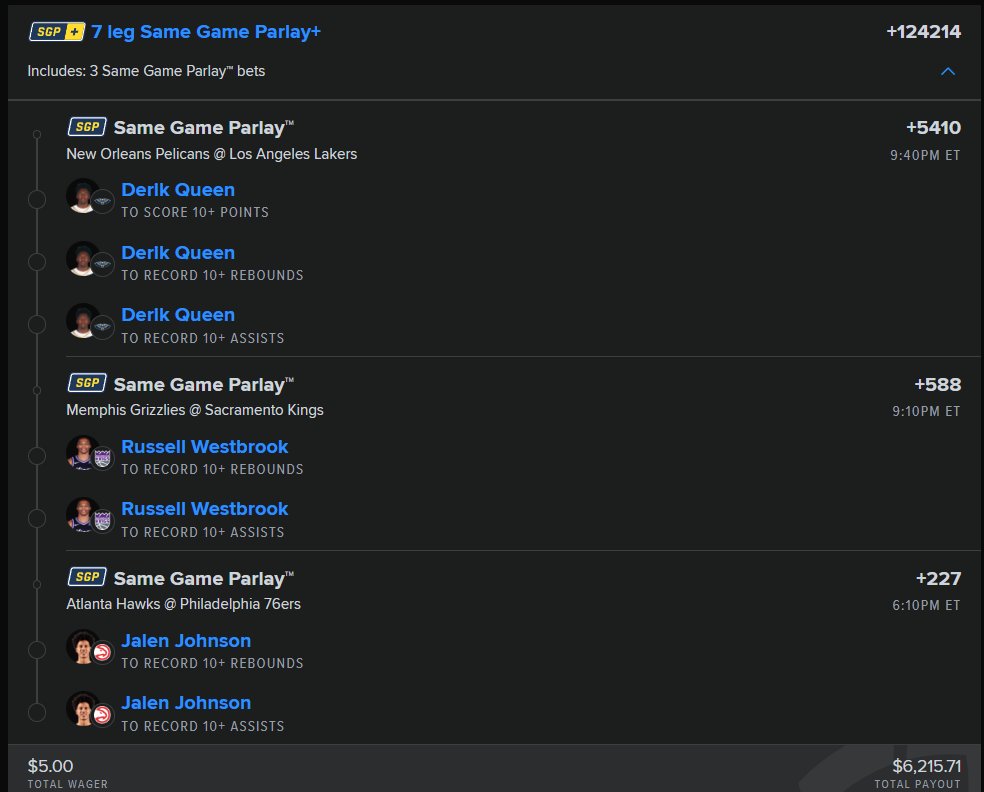Viewport: 984px width, 792px height.
Task: Click the SGP+ badge icon in header
Action: point(56,31)
